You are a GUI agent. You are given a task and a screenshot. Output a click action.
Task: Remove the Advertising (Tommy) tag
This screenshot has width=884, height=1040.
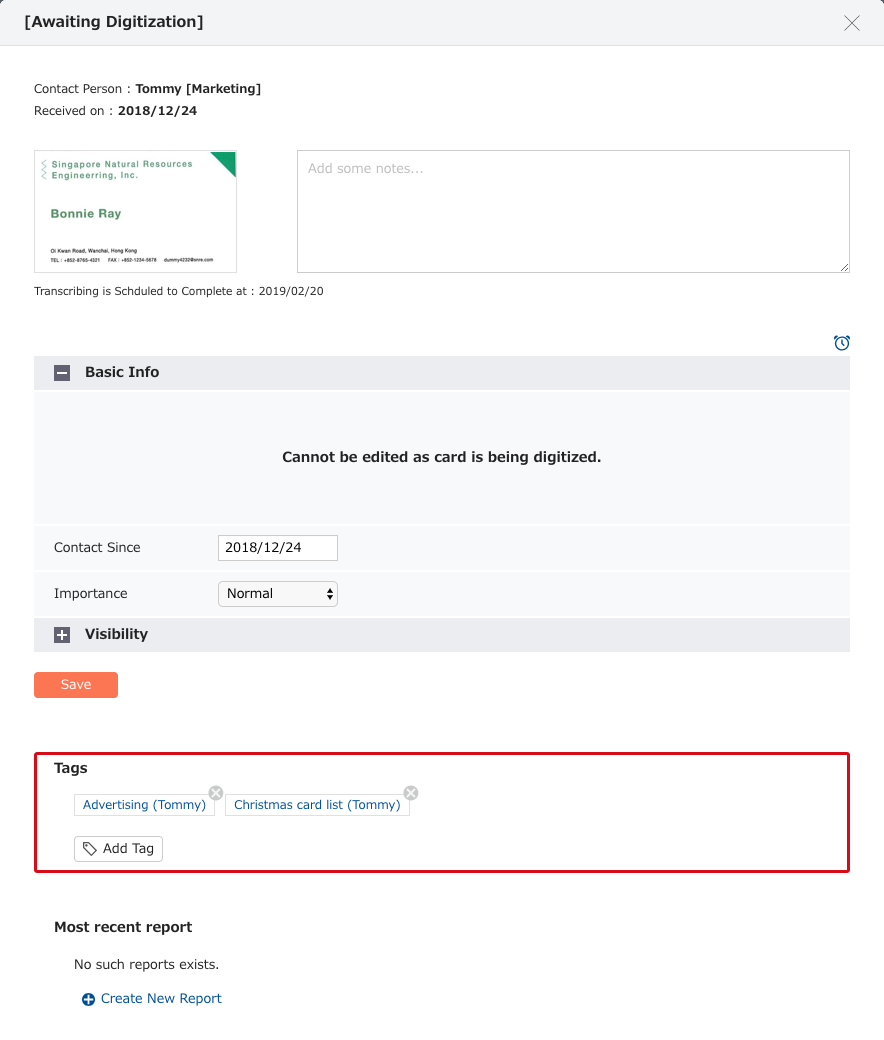[x=216, y=793]
